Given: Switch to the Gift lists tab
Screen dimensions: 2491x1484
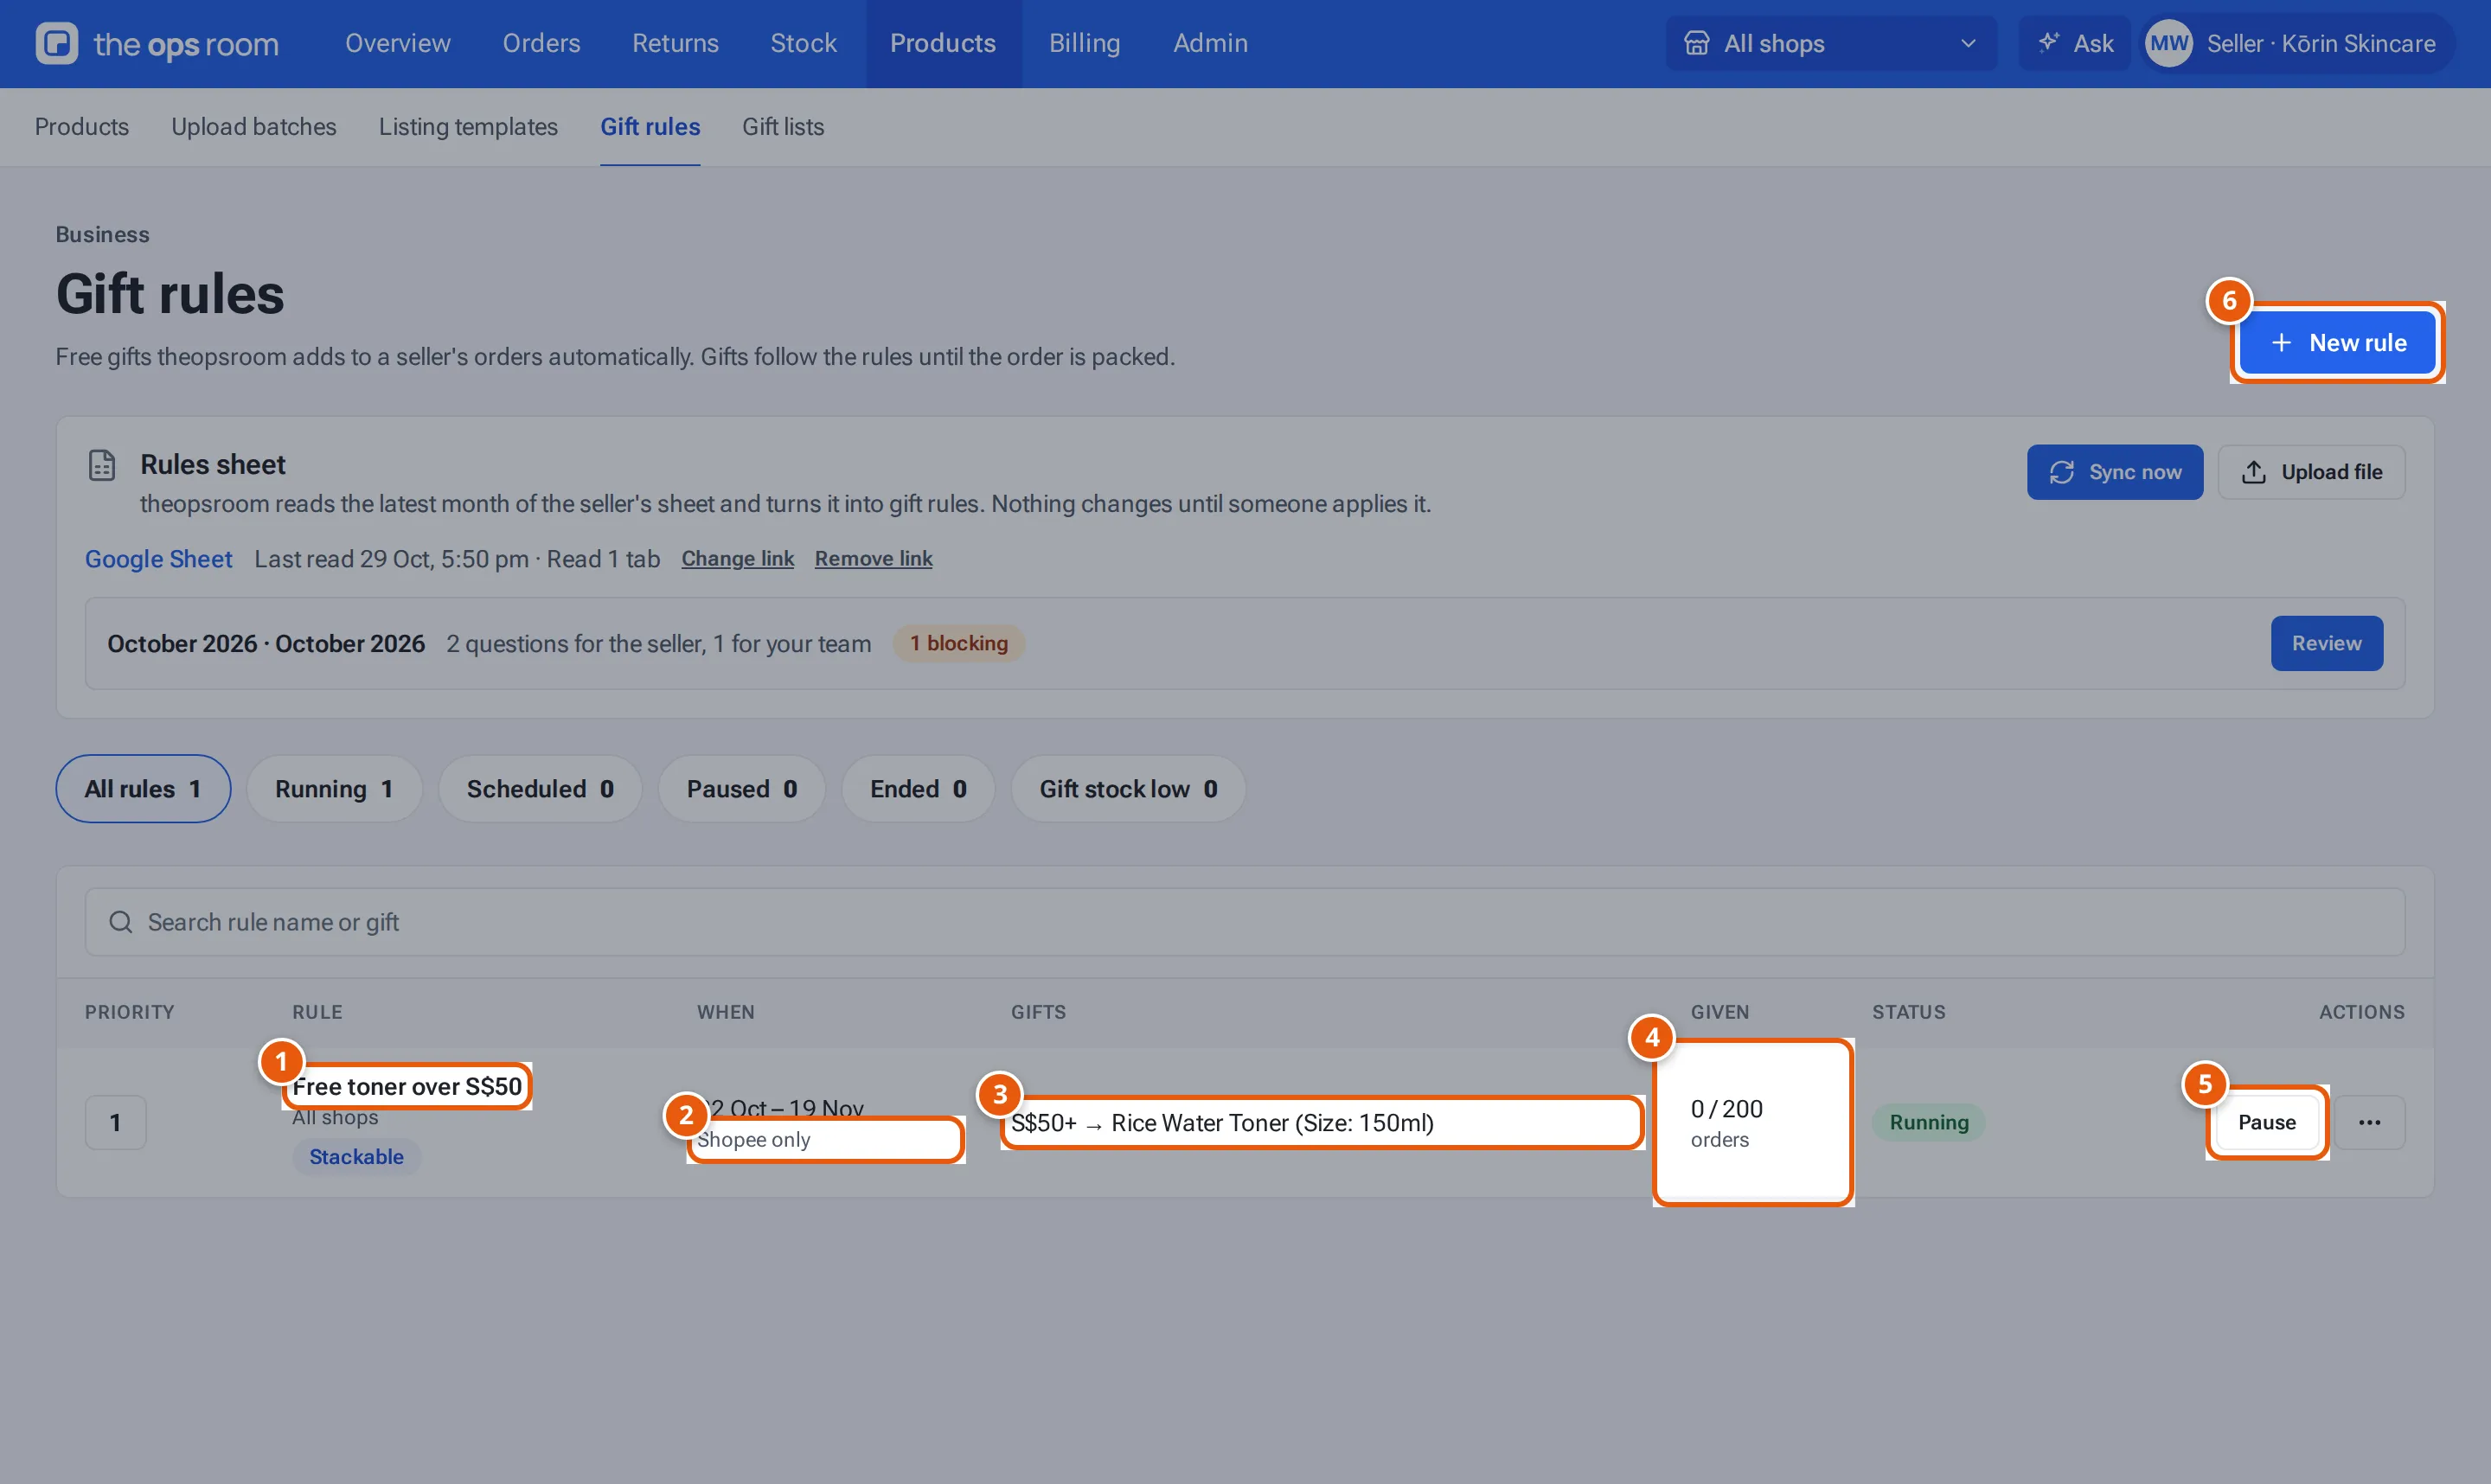Looking at the screenshot, I should (x=783, y=127).
